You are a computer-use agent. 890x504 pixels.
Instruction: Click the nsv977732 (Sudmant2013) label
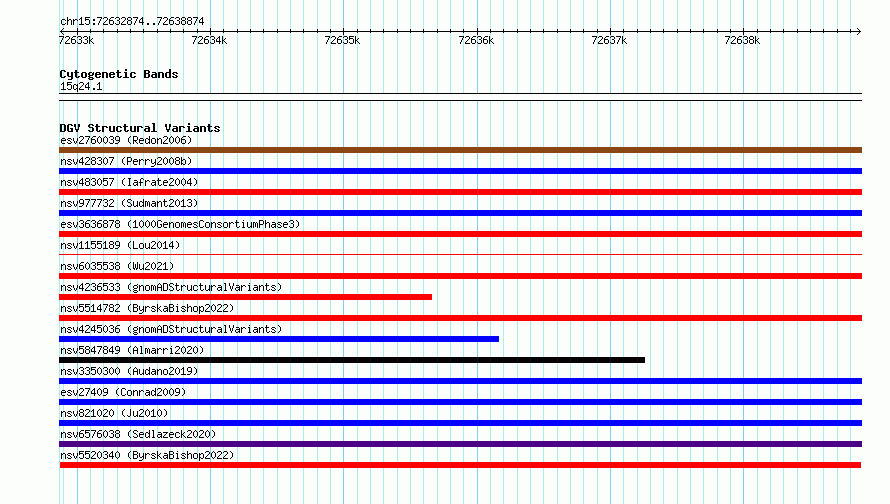[x=129, y=203]
